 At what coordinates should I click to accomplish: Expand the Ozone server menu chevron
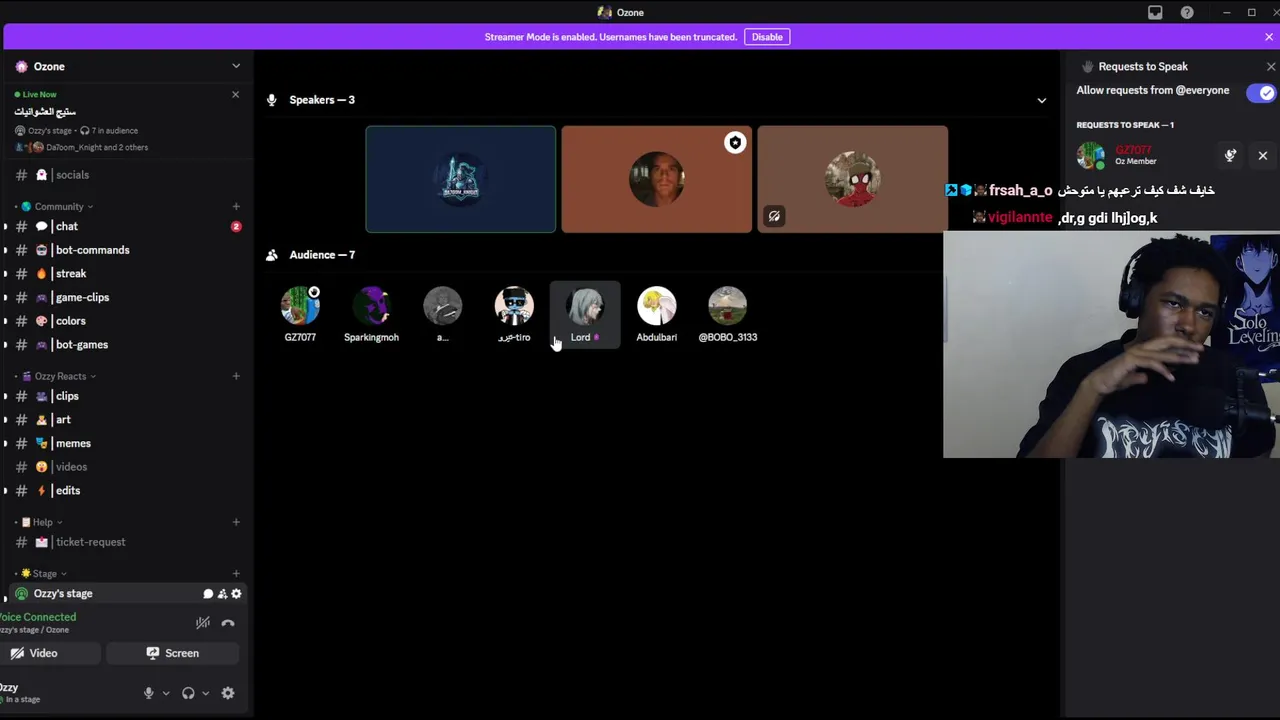pyautogui.click(x=236, y=67)
